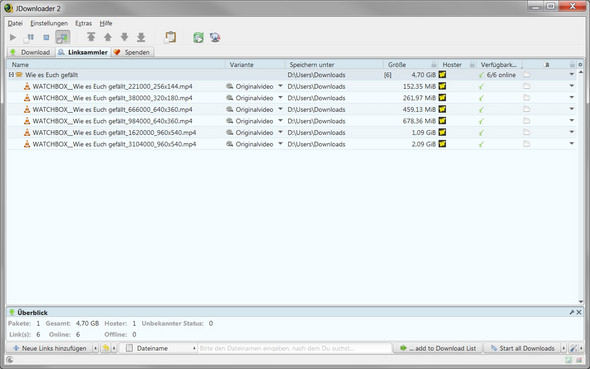The height and width of the screenshot is (369, 590).
Task: Click folder icon in 261.97 MiB row
Action: (x=526, y=98)
